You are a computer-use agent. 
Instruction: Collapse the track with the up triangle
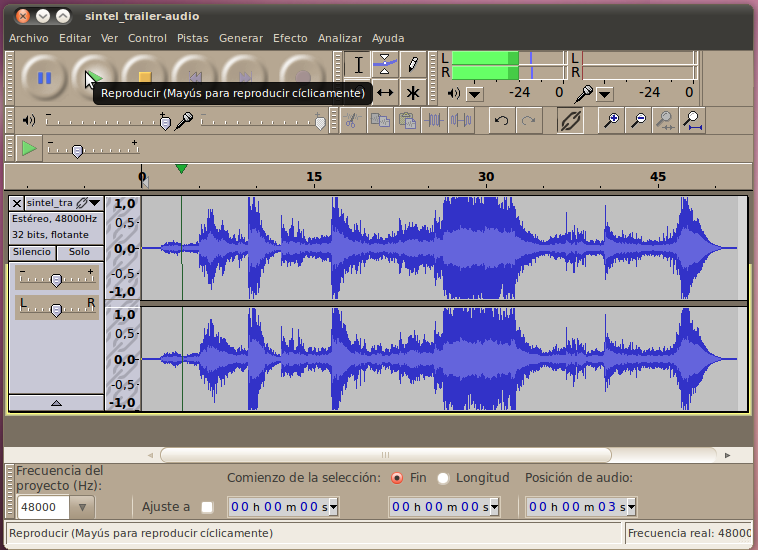(x=56, y=403)
